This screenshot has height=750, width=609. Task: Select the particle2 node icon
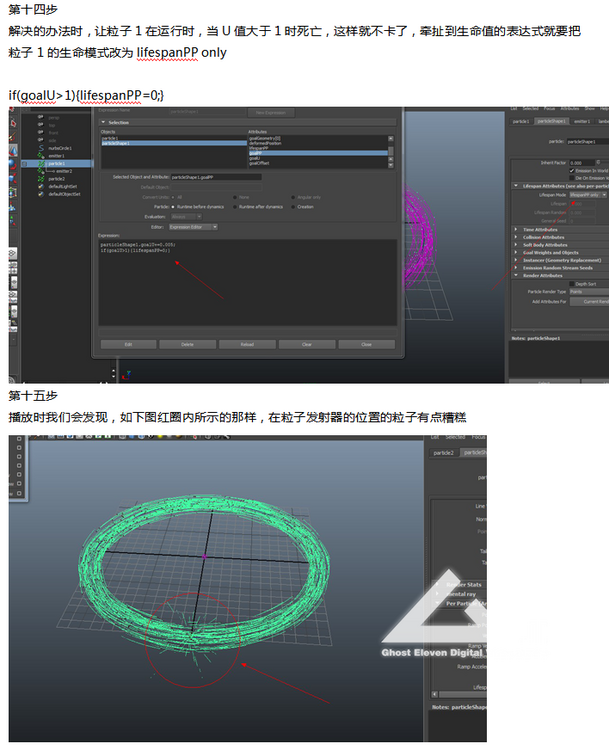click(x=42, y=179)
